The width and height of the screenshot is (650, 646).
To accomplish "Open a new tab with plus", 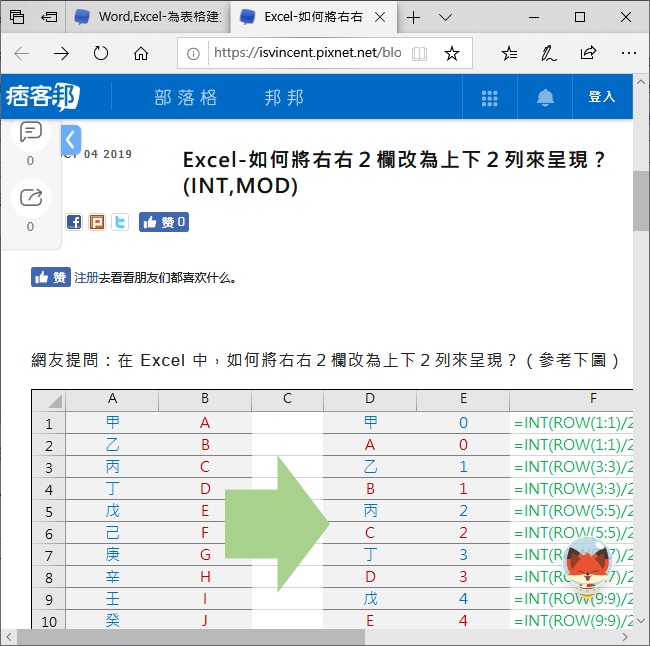I will point(413,17).
